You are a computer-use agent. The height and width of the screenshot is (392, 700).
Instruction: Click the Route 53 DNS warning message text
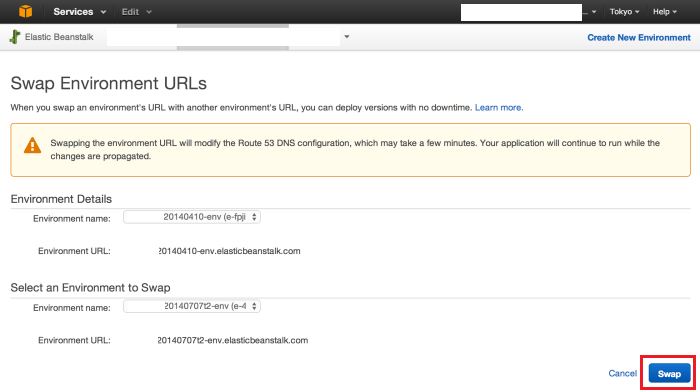355,150
